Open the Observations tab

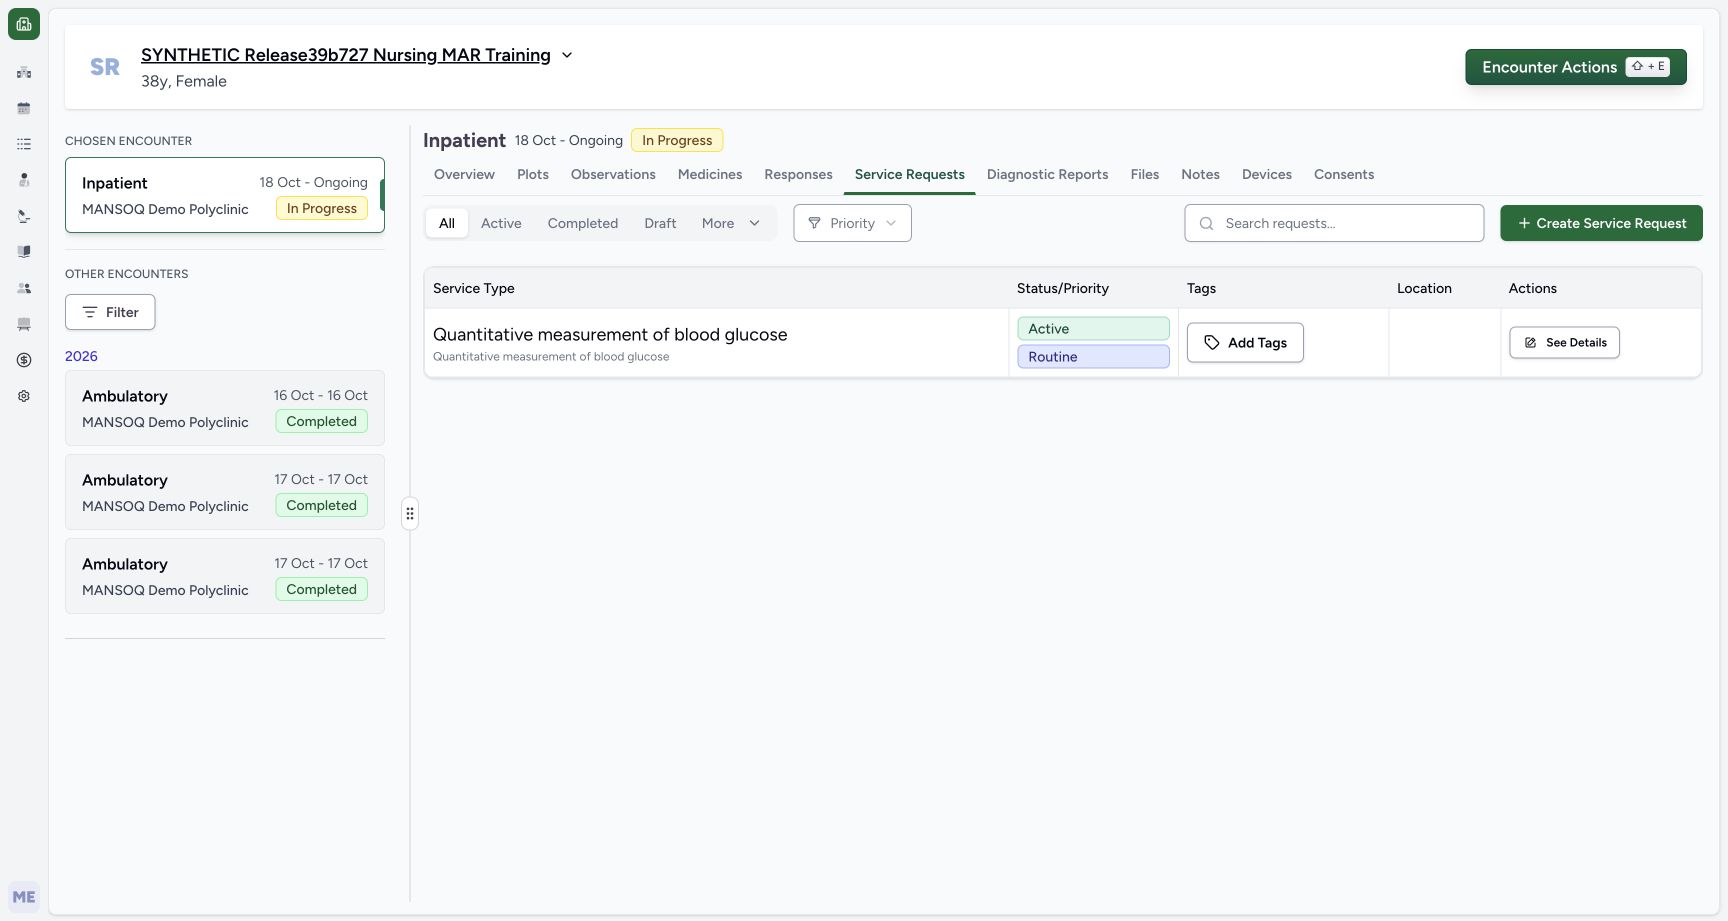tap(613, 174)
